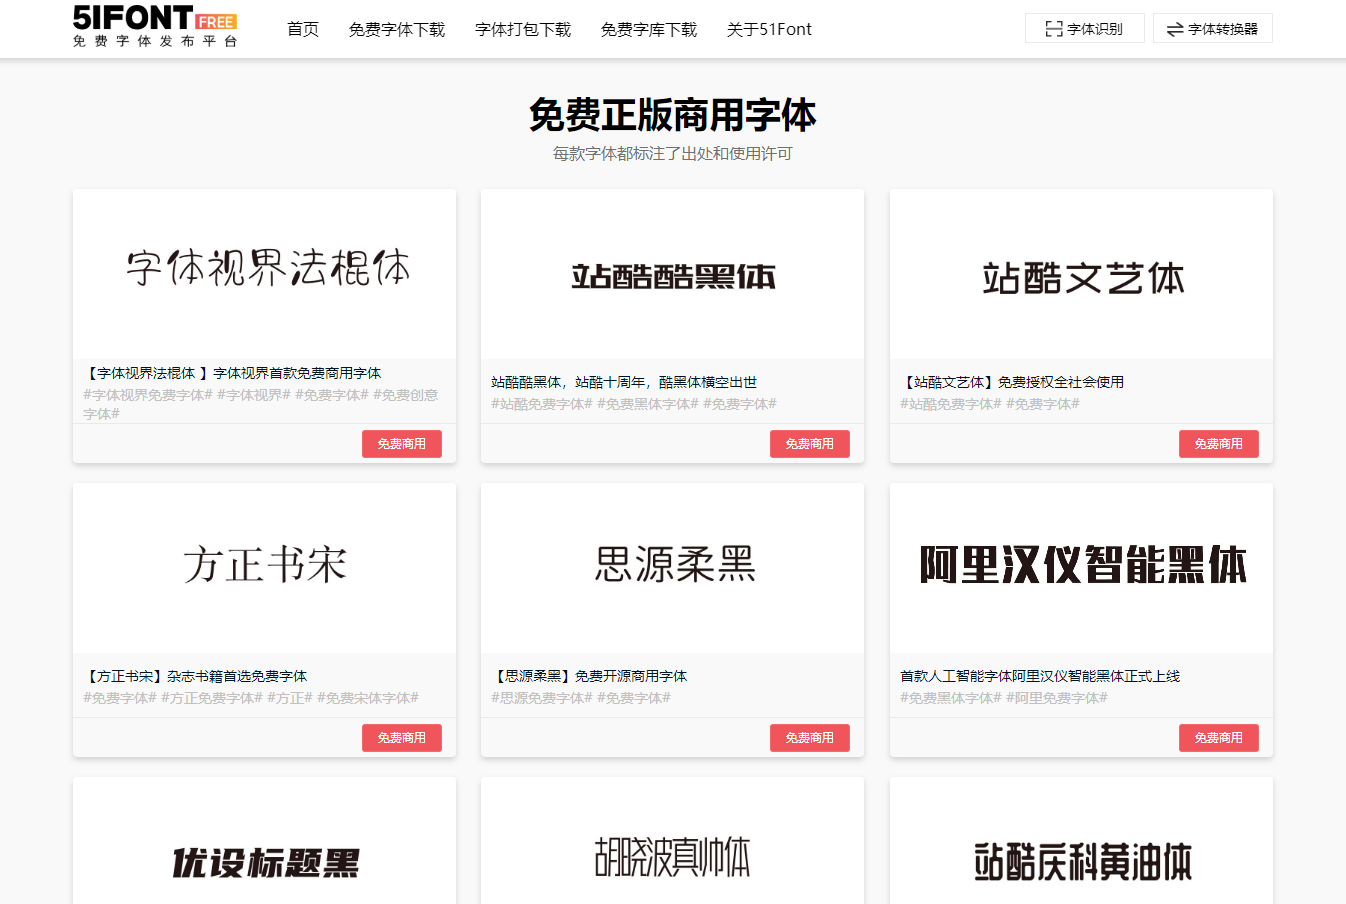Open 首页 in navigation
This screenshot has width=1346, height=904.
[303, 30]
